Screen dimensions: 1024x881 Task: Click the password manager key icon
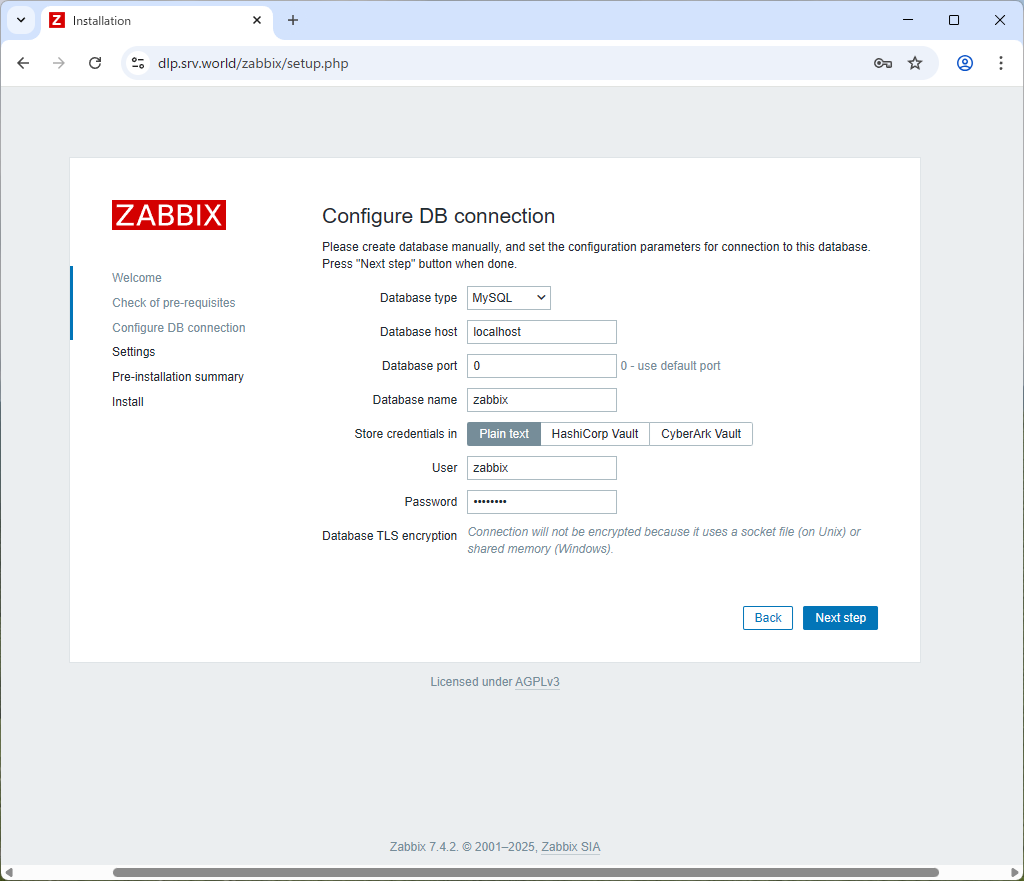click(x=882, y=63)
